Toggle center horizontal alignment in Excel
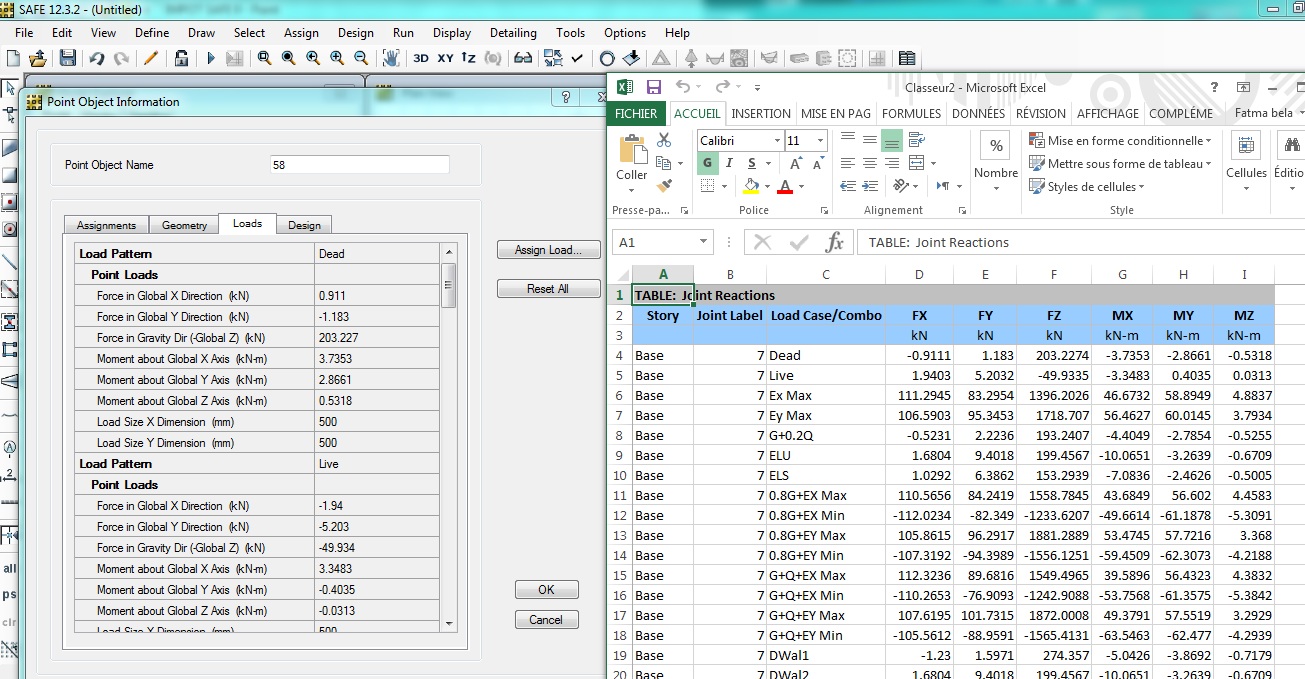The image size is (1305, 679). [x=870, y=163]
